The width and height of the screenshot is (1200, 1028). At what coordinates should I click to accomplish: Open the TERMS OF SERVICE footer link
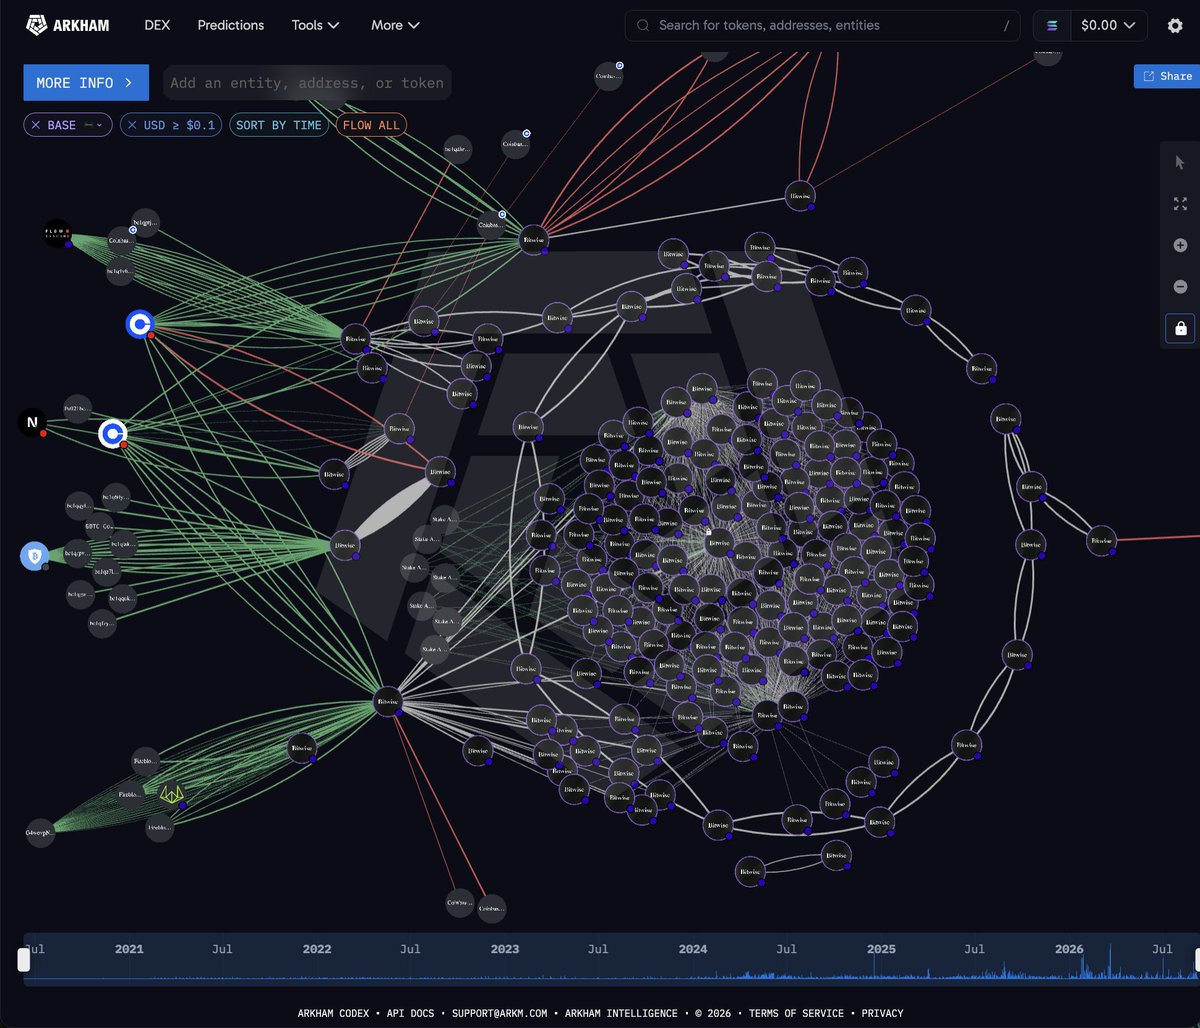[796, 1013]
